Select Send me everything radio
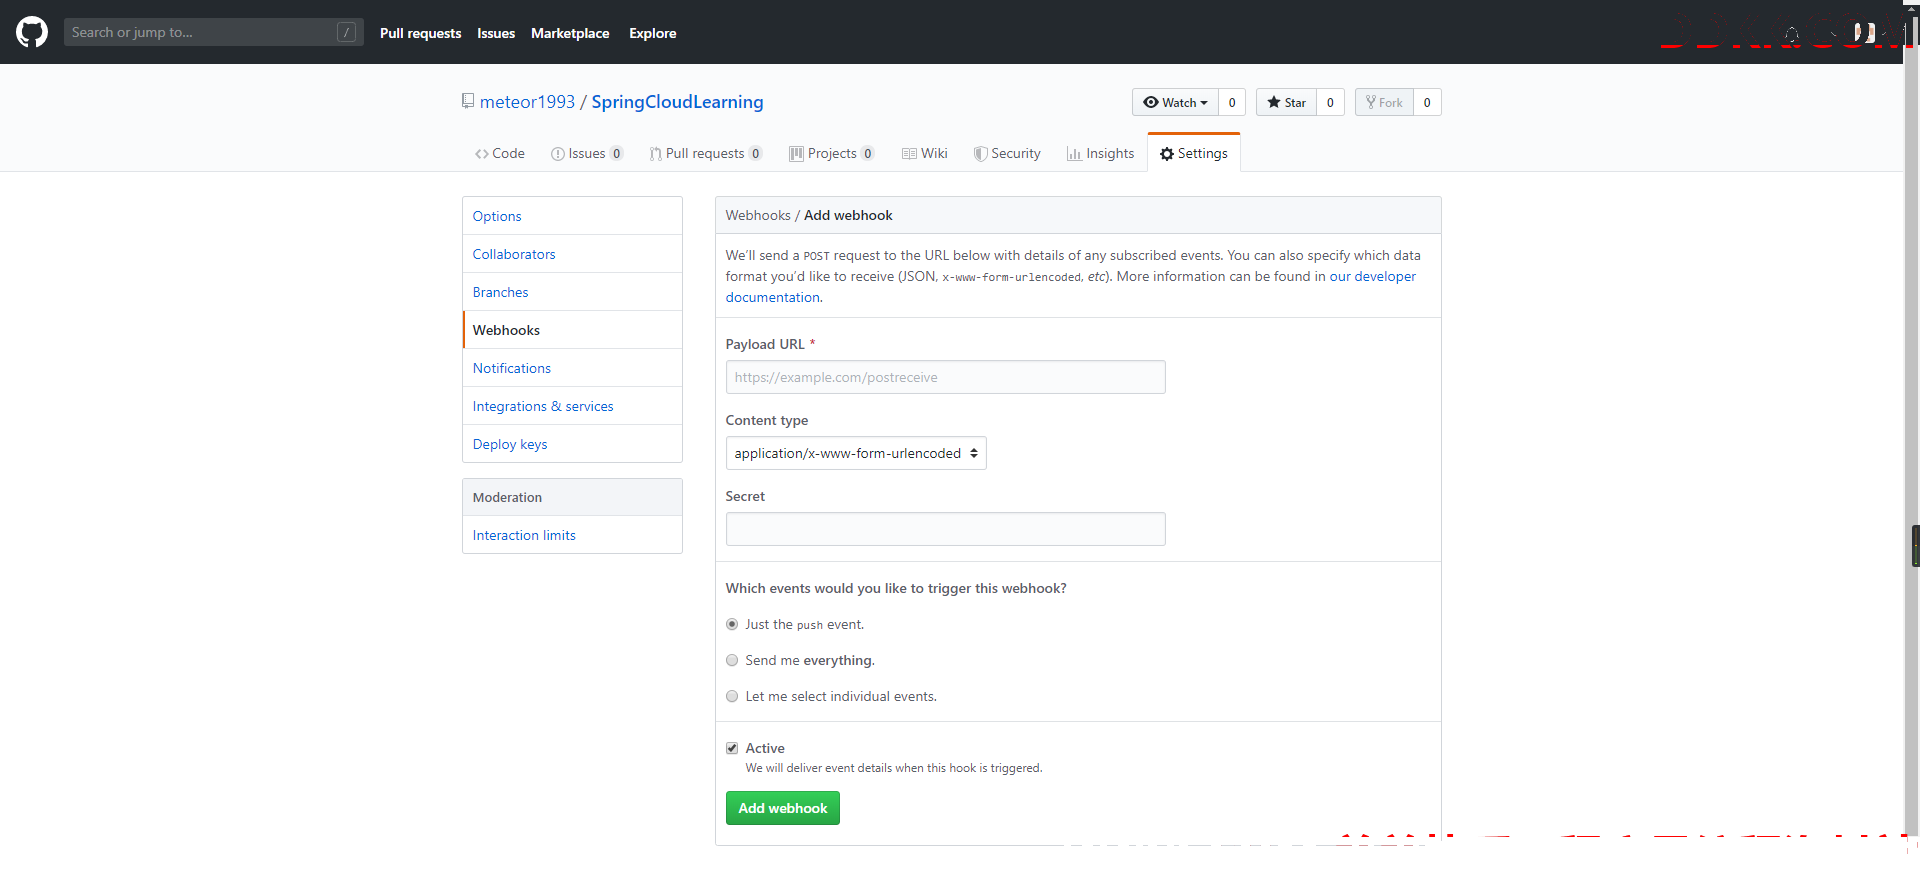The image size is (1920, 876). [x=732, y=660]
